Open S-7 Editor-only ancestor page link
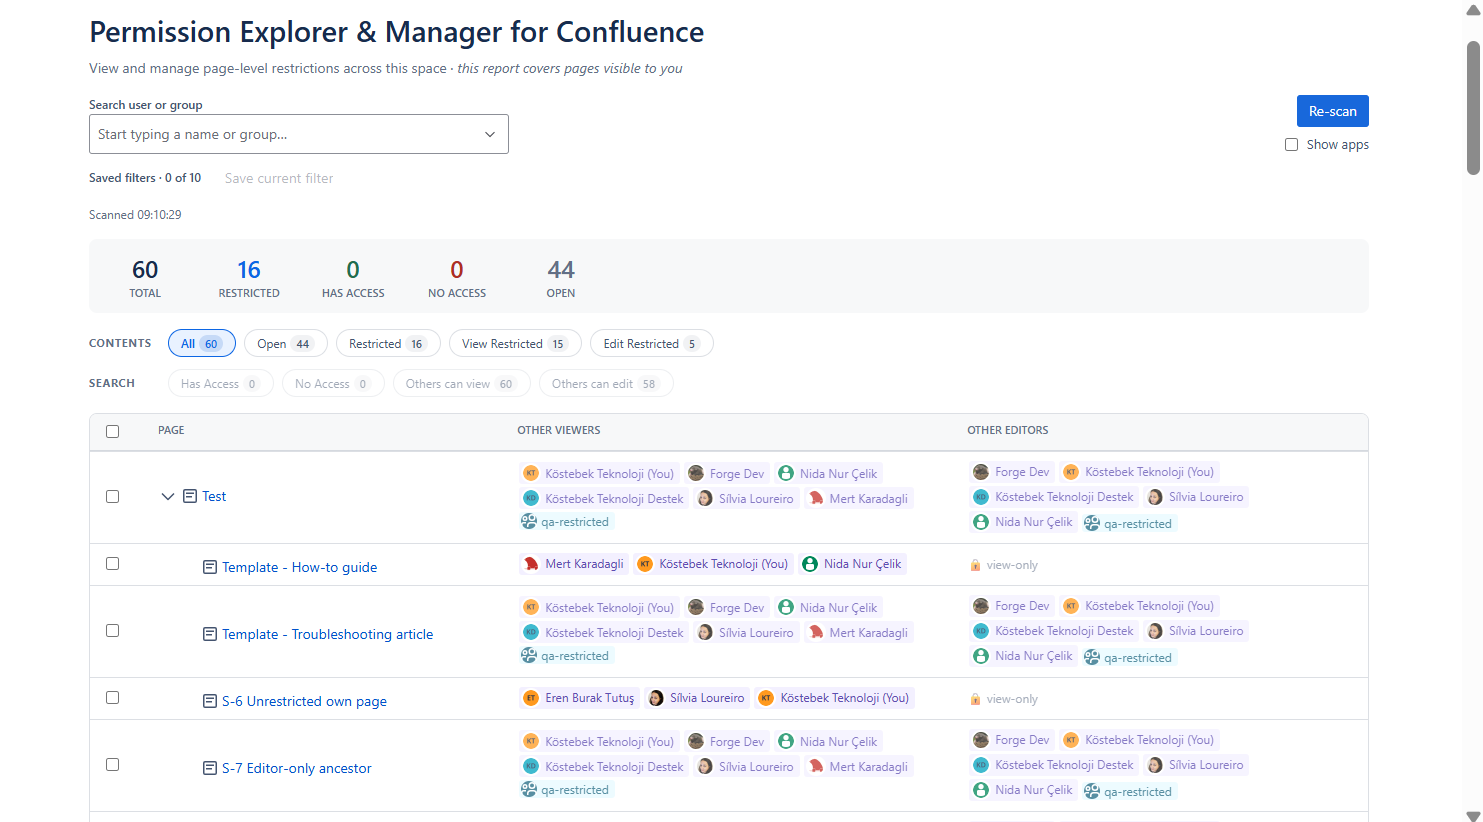1483x822 pixels. click(x=297, y=768)
